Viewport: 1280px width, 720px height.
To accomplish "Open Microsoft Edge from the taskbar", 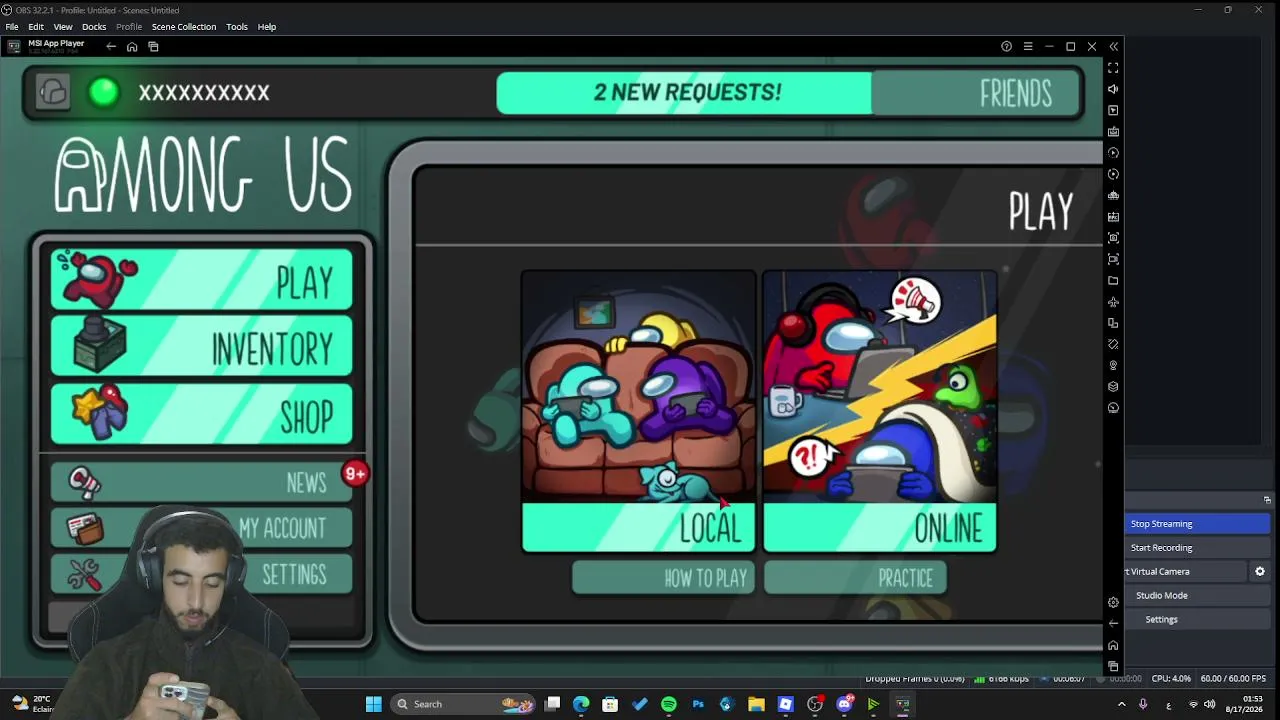I will tap(581, 704).
